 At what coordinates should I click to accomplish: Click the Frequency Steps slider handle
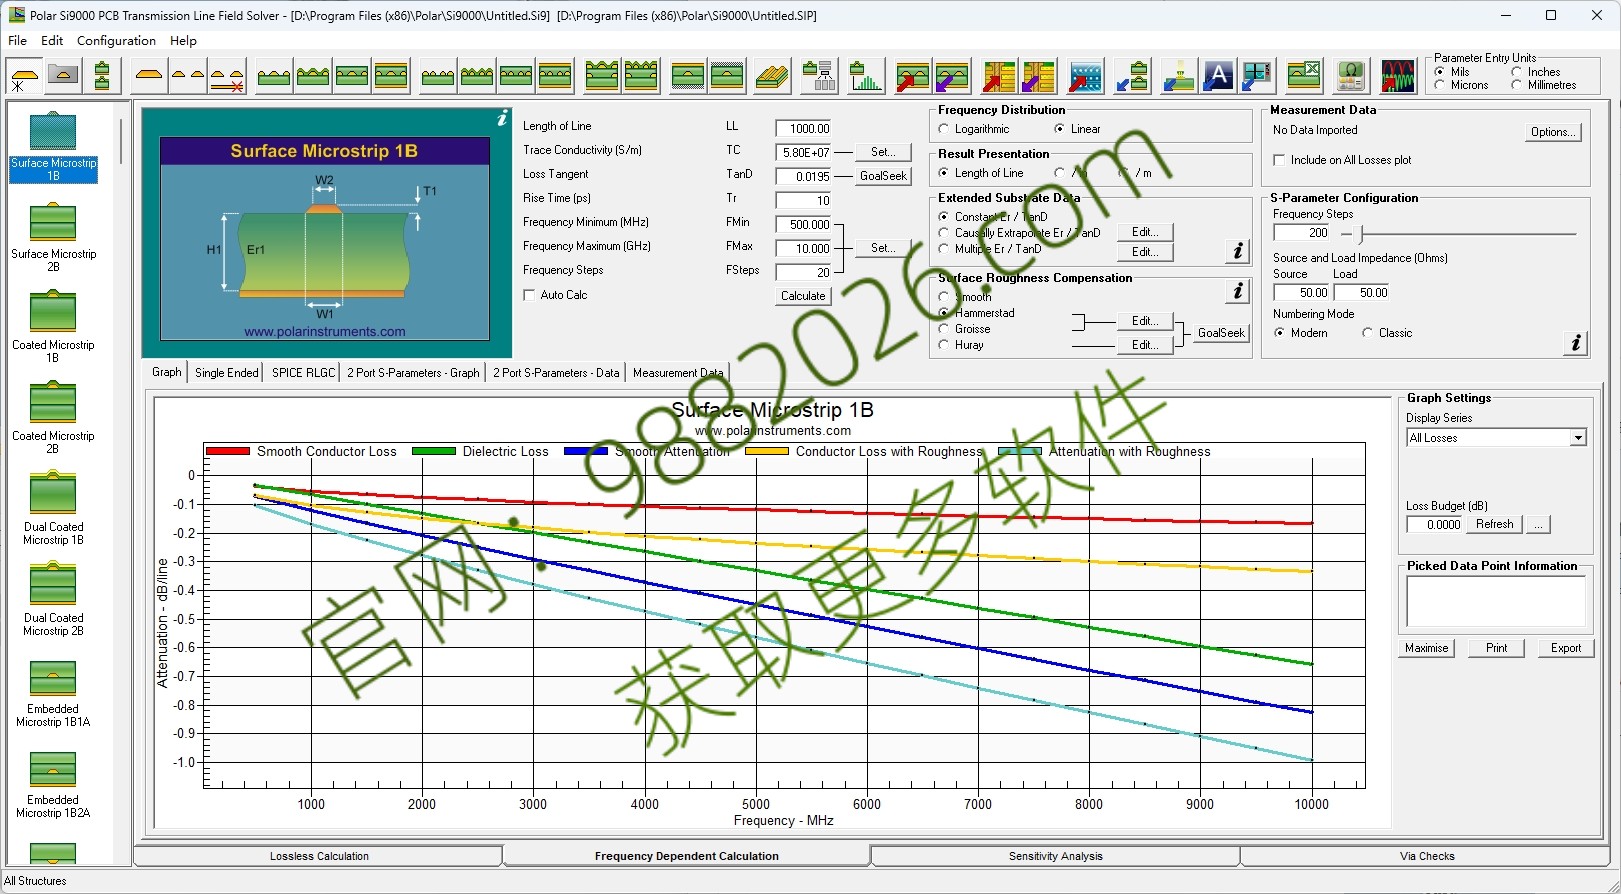point(1361,233)
